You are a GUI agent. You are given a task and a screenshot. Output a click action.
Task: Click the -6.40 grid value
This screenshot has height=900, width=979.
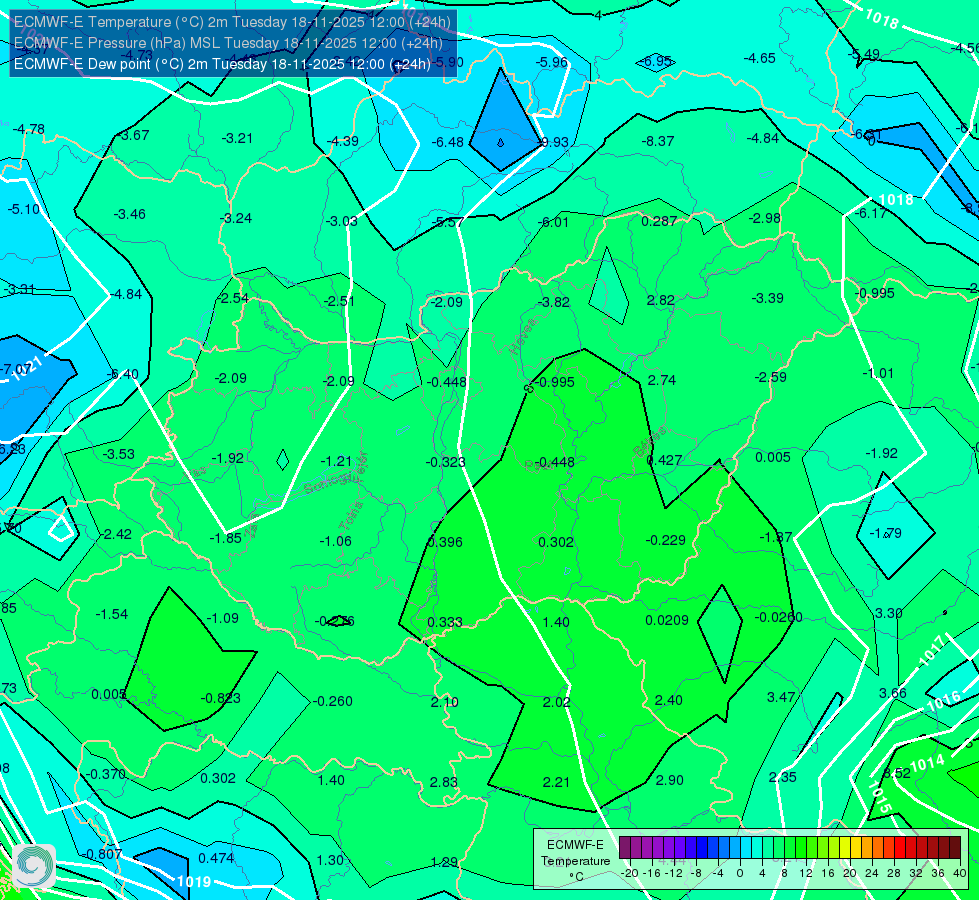pos(123,374)
